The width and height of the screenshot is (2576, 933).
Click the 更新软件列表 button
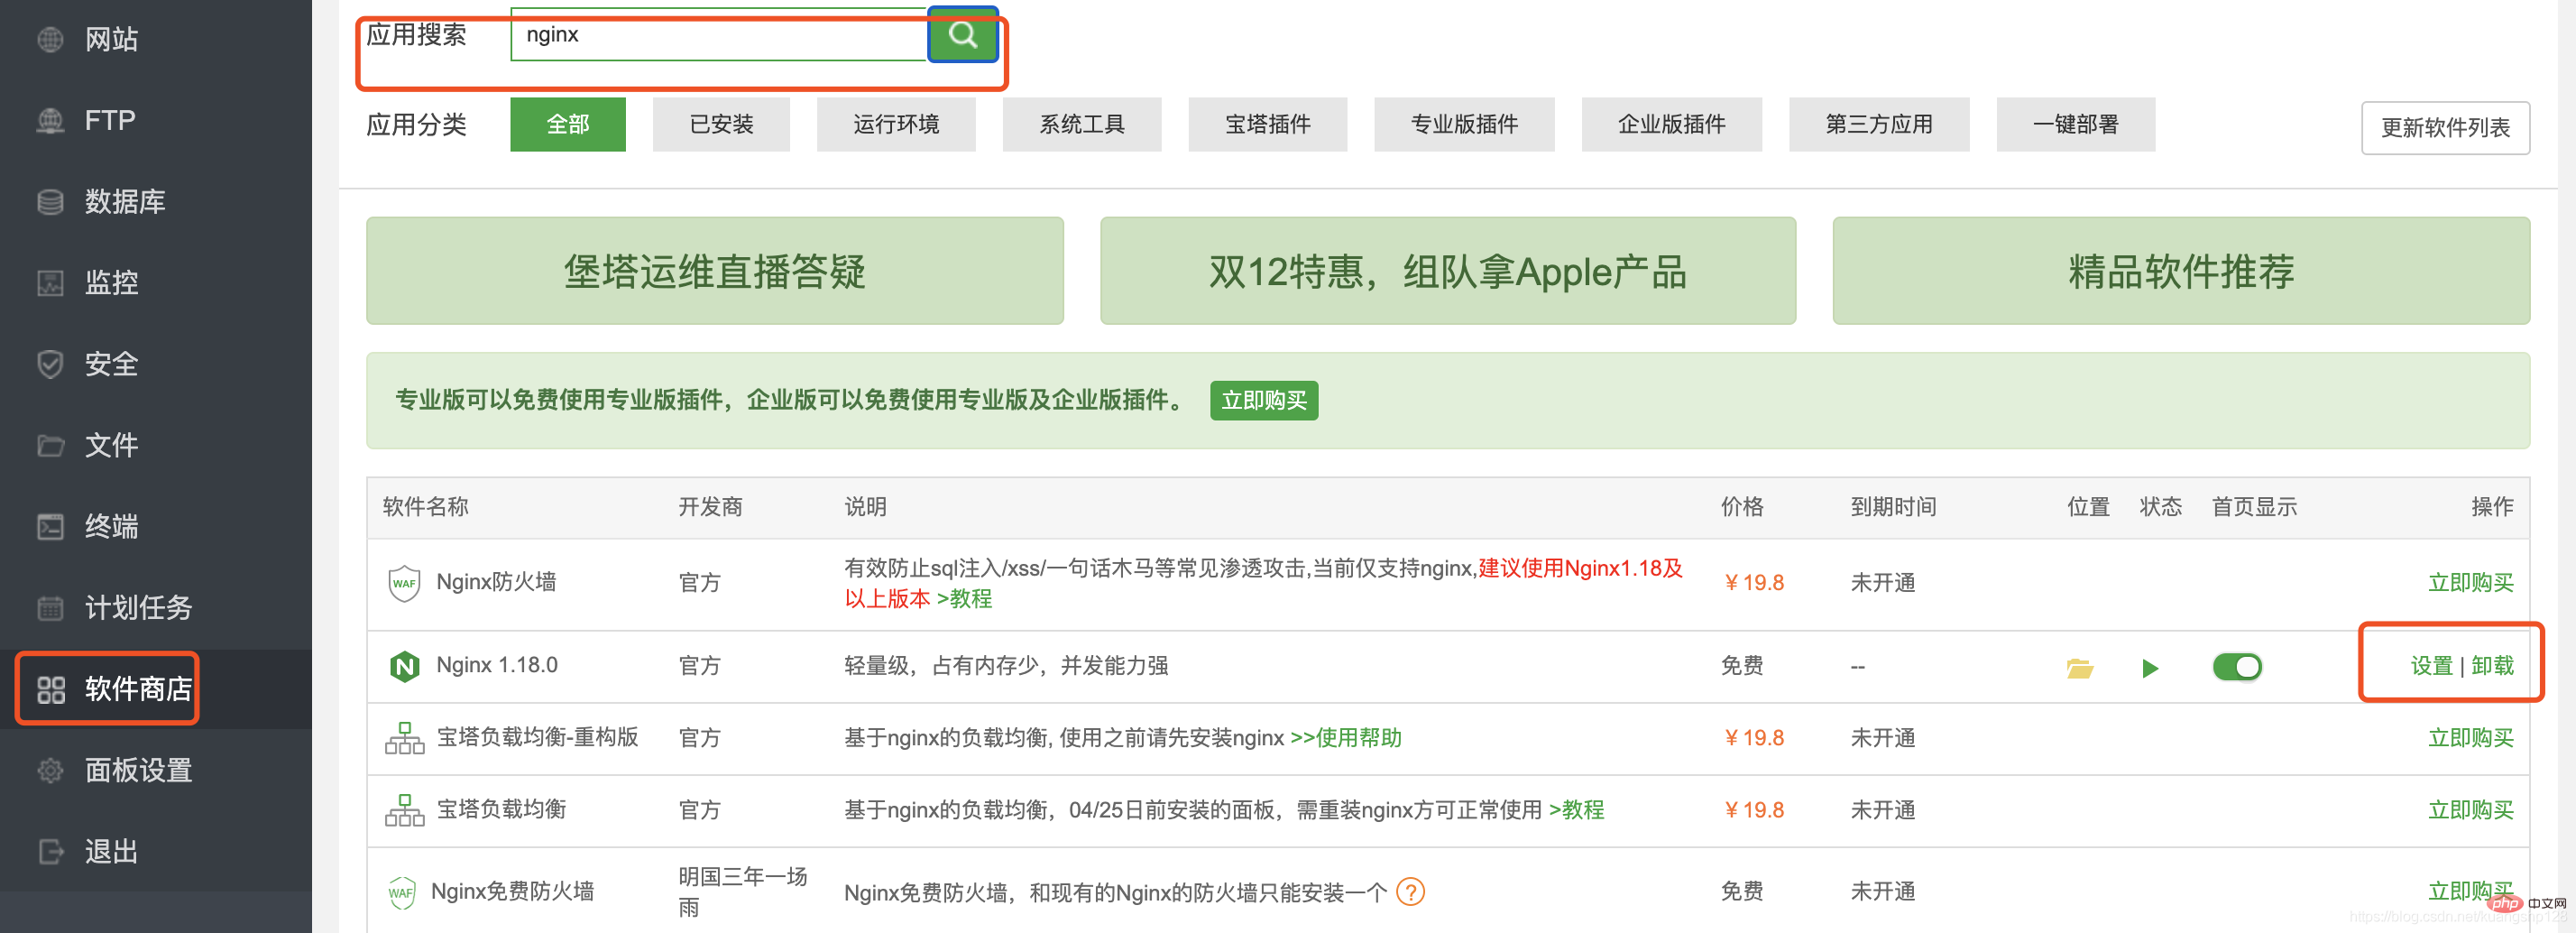[2445, 127]
